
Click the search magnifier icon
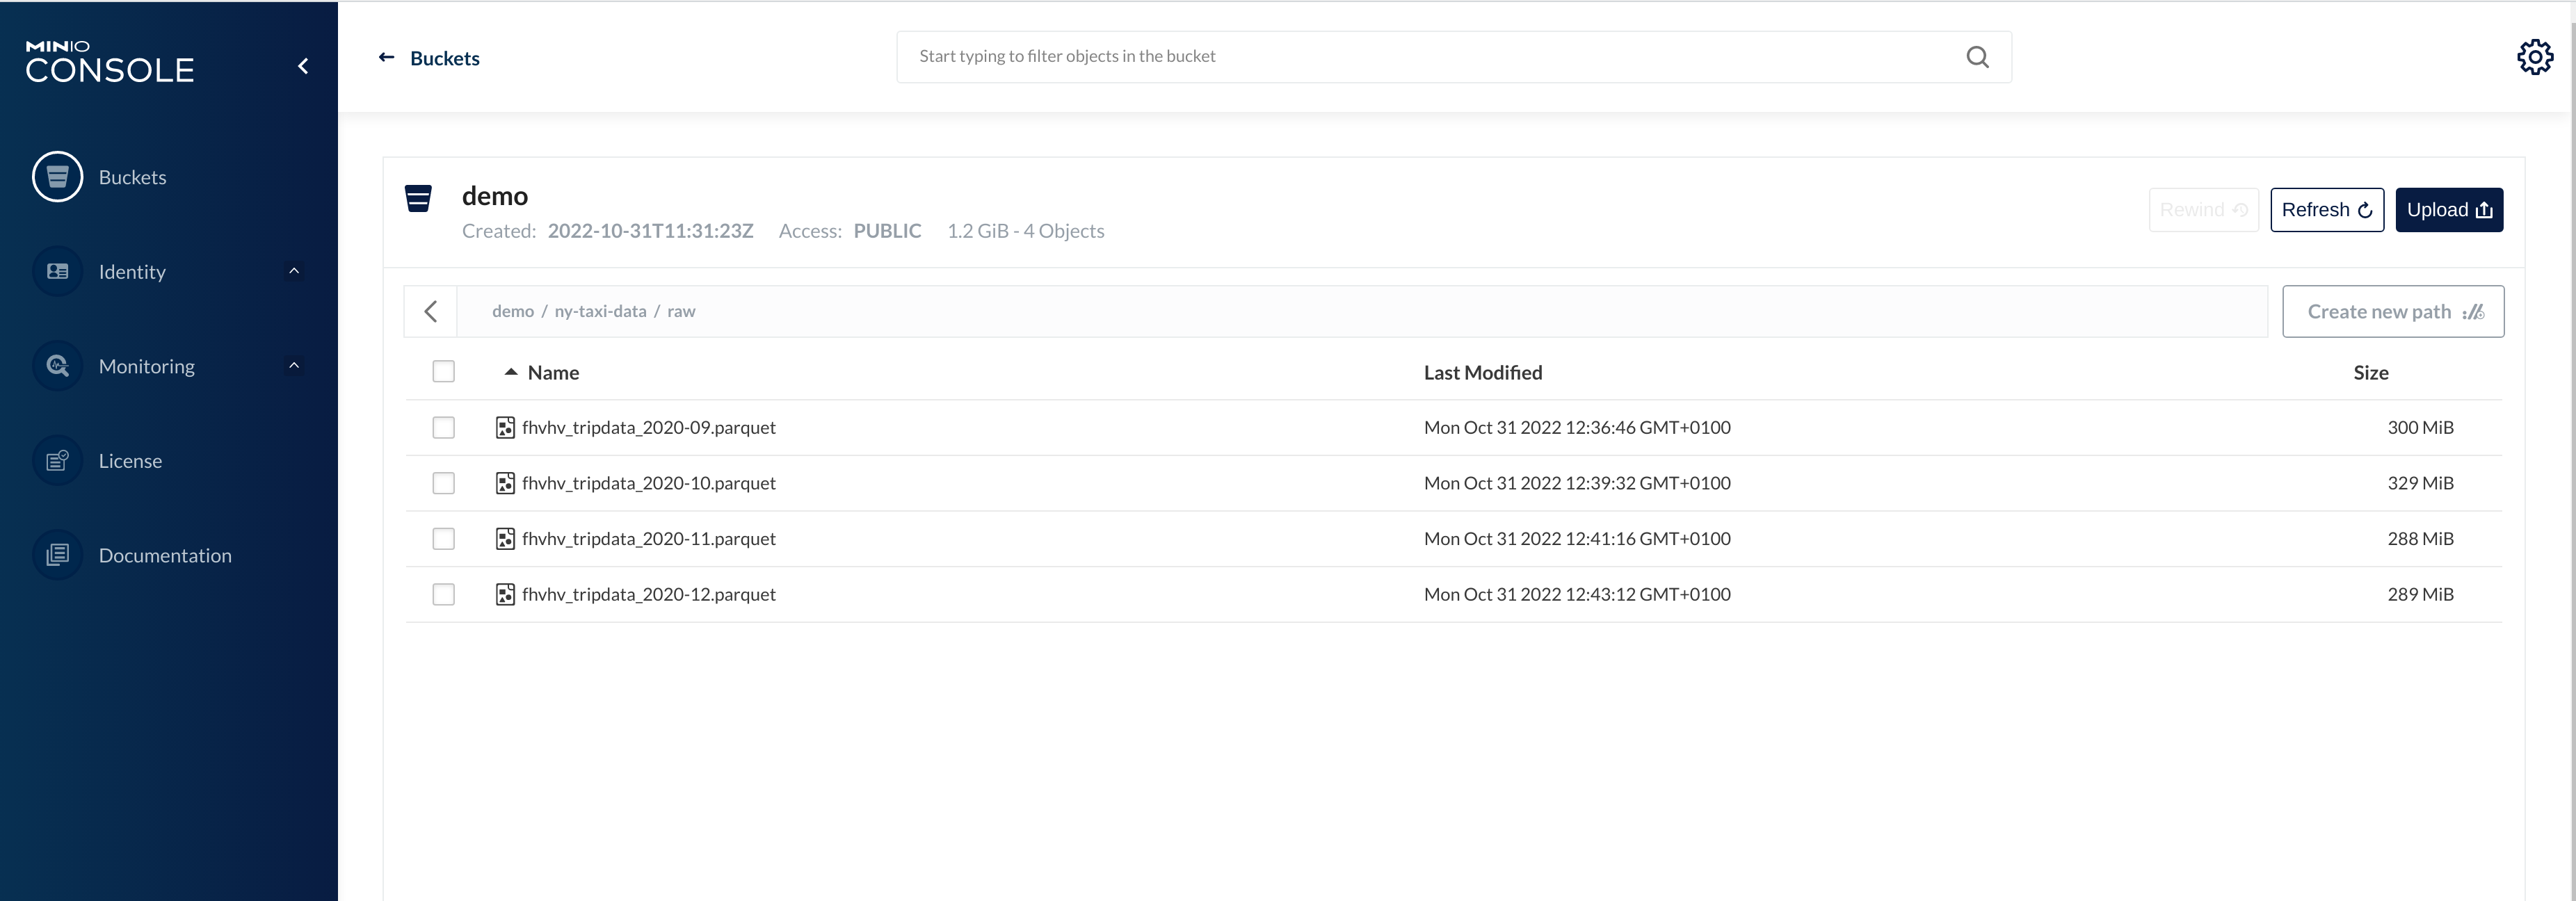tap(1977, 57)
